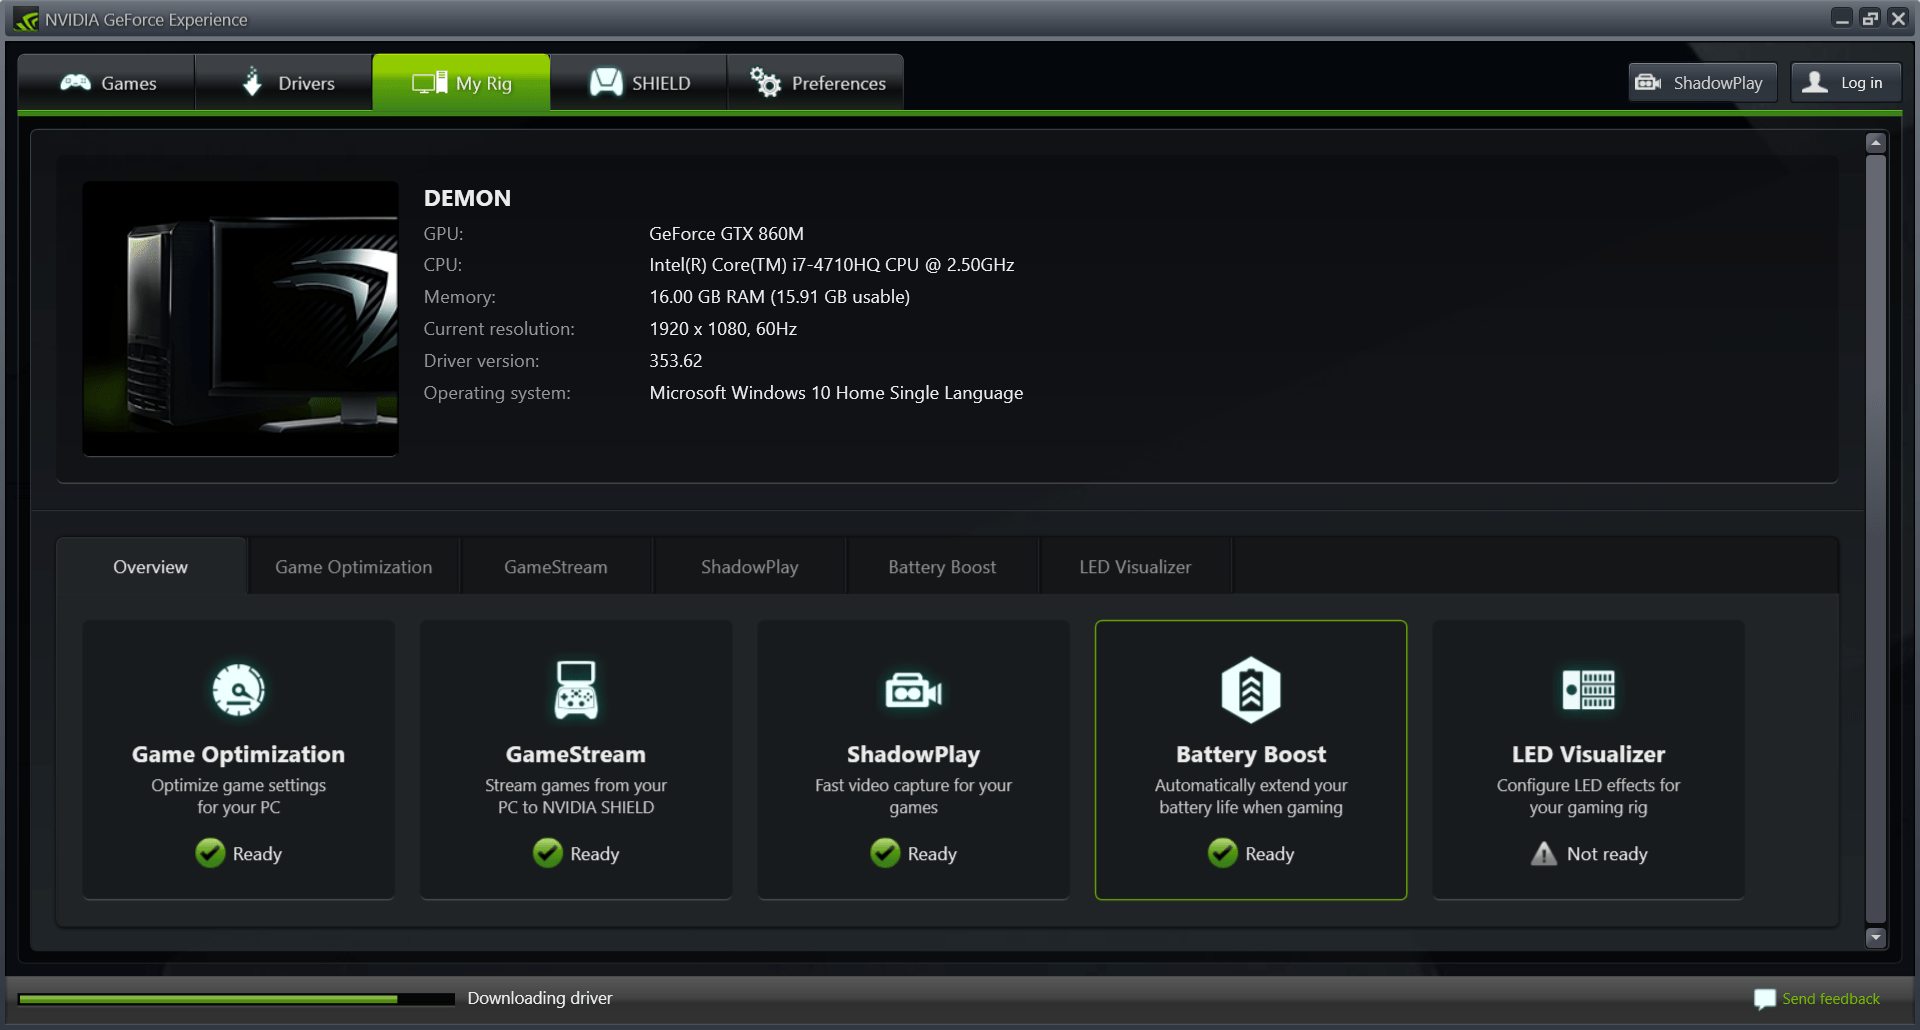This screenshot has width=1920, height=1030.
Task: Open the GameStream sub-tab
Action: tap(556, 567)
